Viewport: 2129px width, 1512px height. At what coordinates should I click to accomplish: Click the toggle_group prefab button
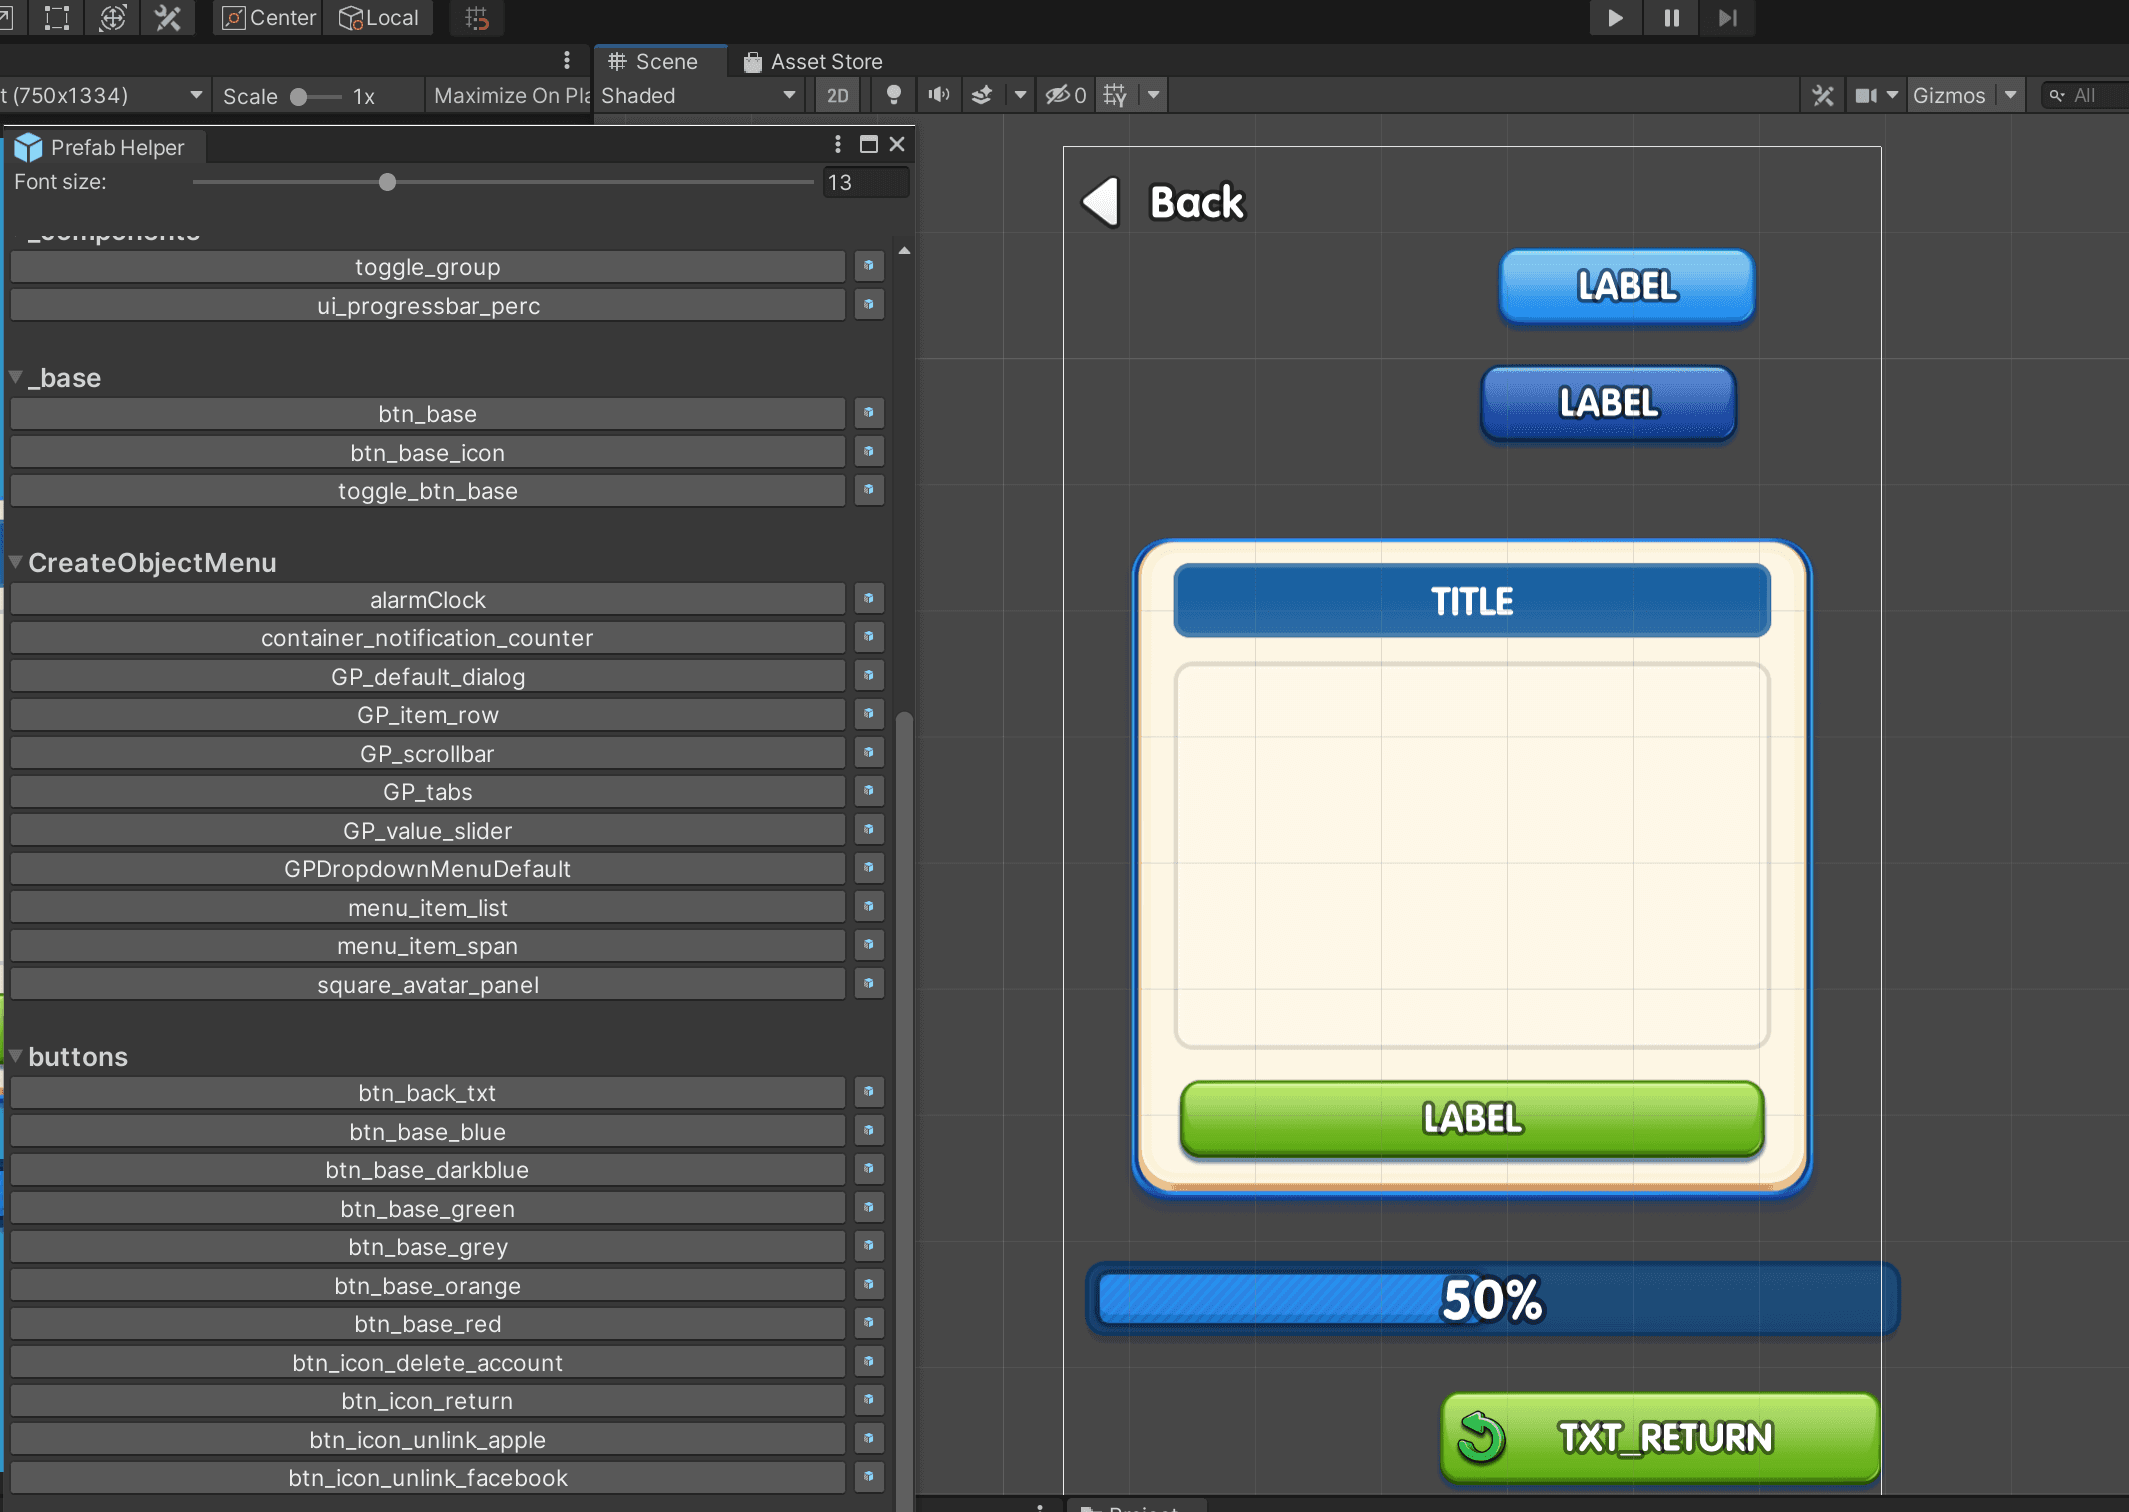tap(428, 267)
